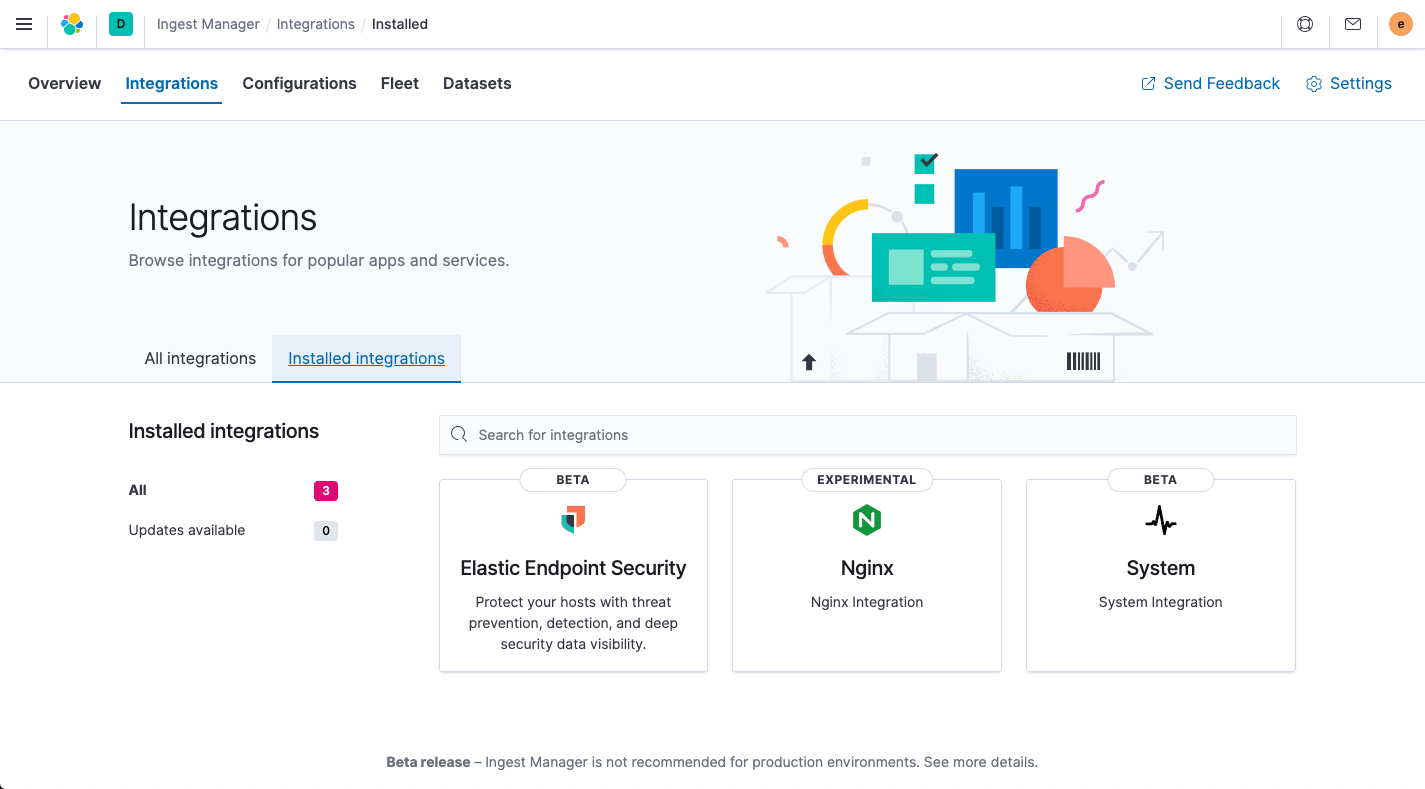Click the Elastic Endpoint Security shield icon
This screenshot has height=789, width=1425.
[573, 520]
